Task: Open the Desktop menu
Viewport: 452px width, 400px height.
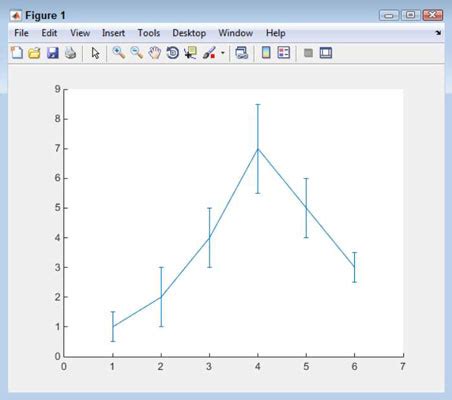Action: [x=189, y=33]
